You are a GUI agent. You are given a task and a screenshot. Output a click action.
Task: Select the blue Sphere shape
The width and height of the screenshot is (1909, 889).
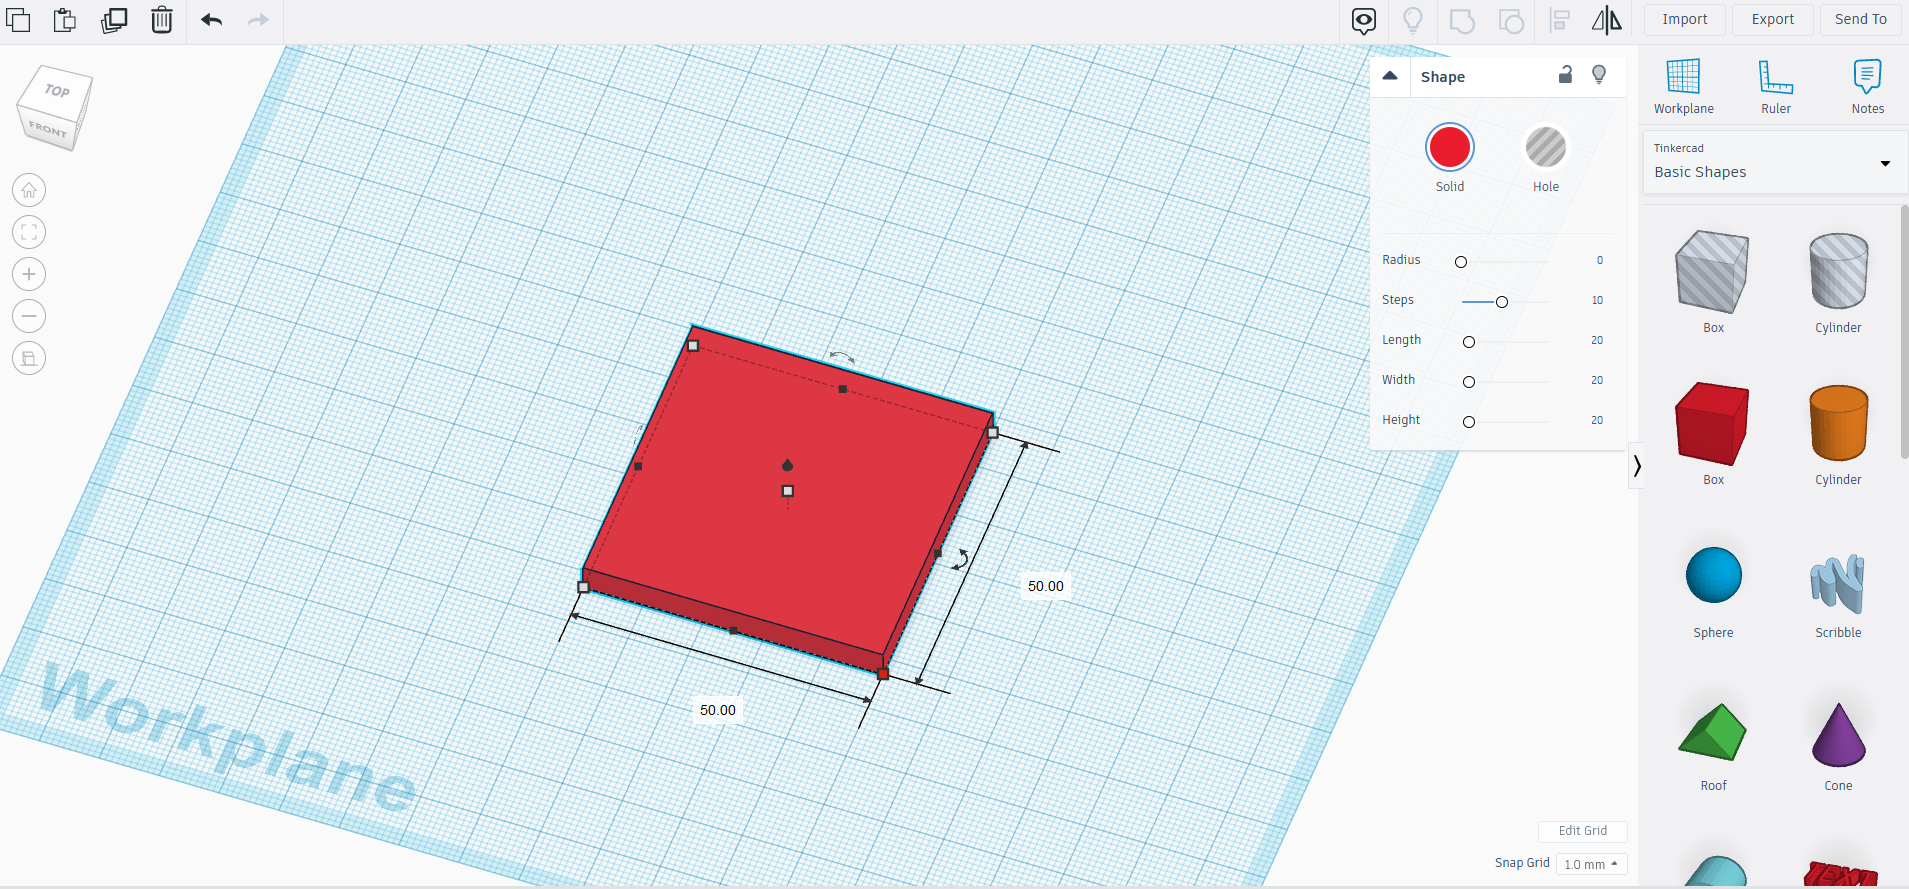pos(1713,575)
